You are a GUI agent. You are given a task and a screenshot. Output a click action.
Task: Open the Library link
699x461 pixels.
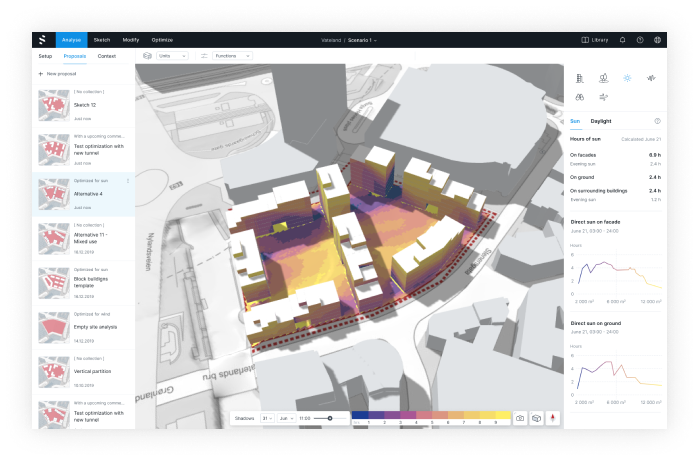point(596,40)
